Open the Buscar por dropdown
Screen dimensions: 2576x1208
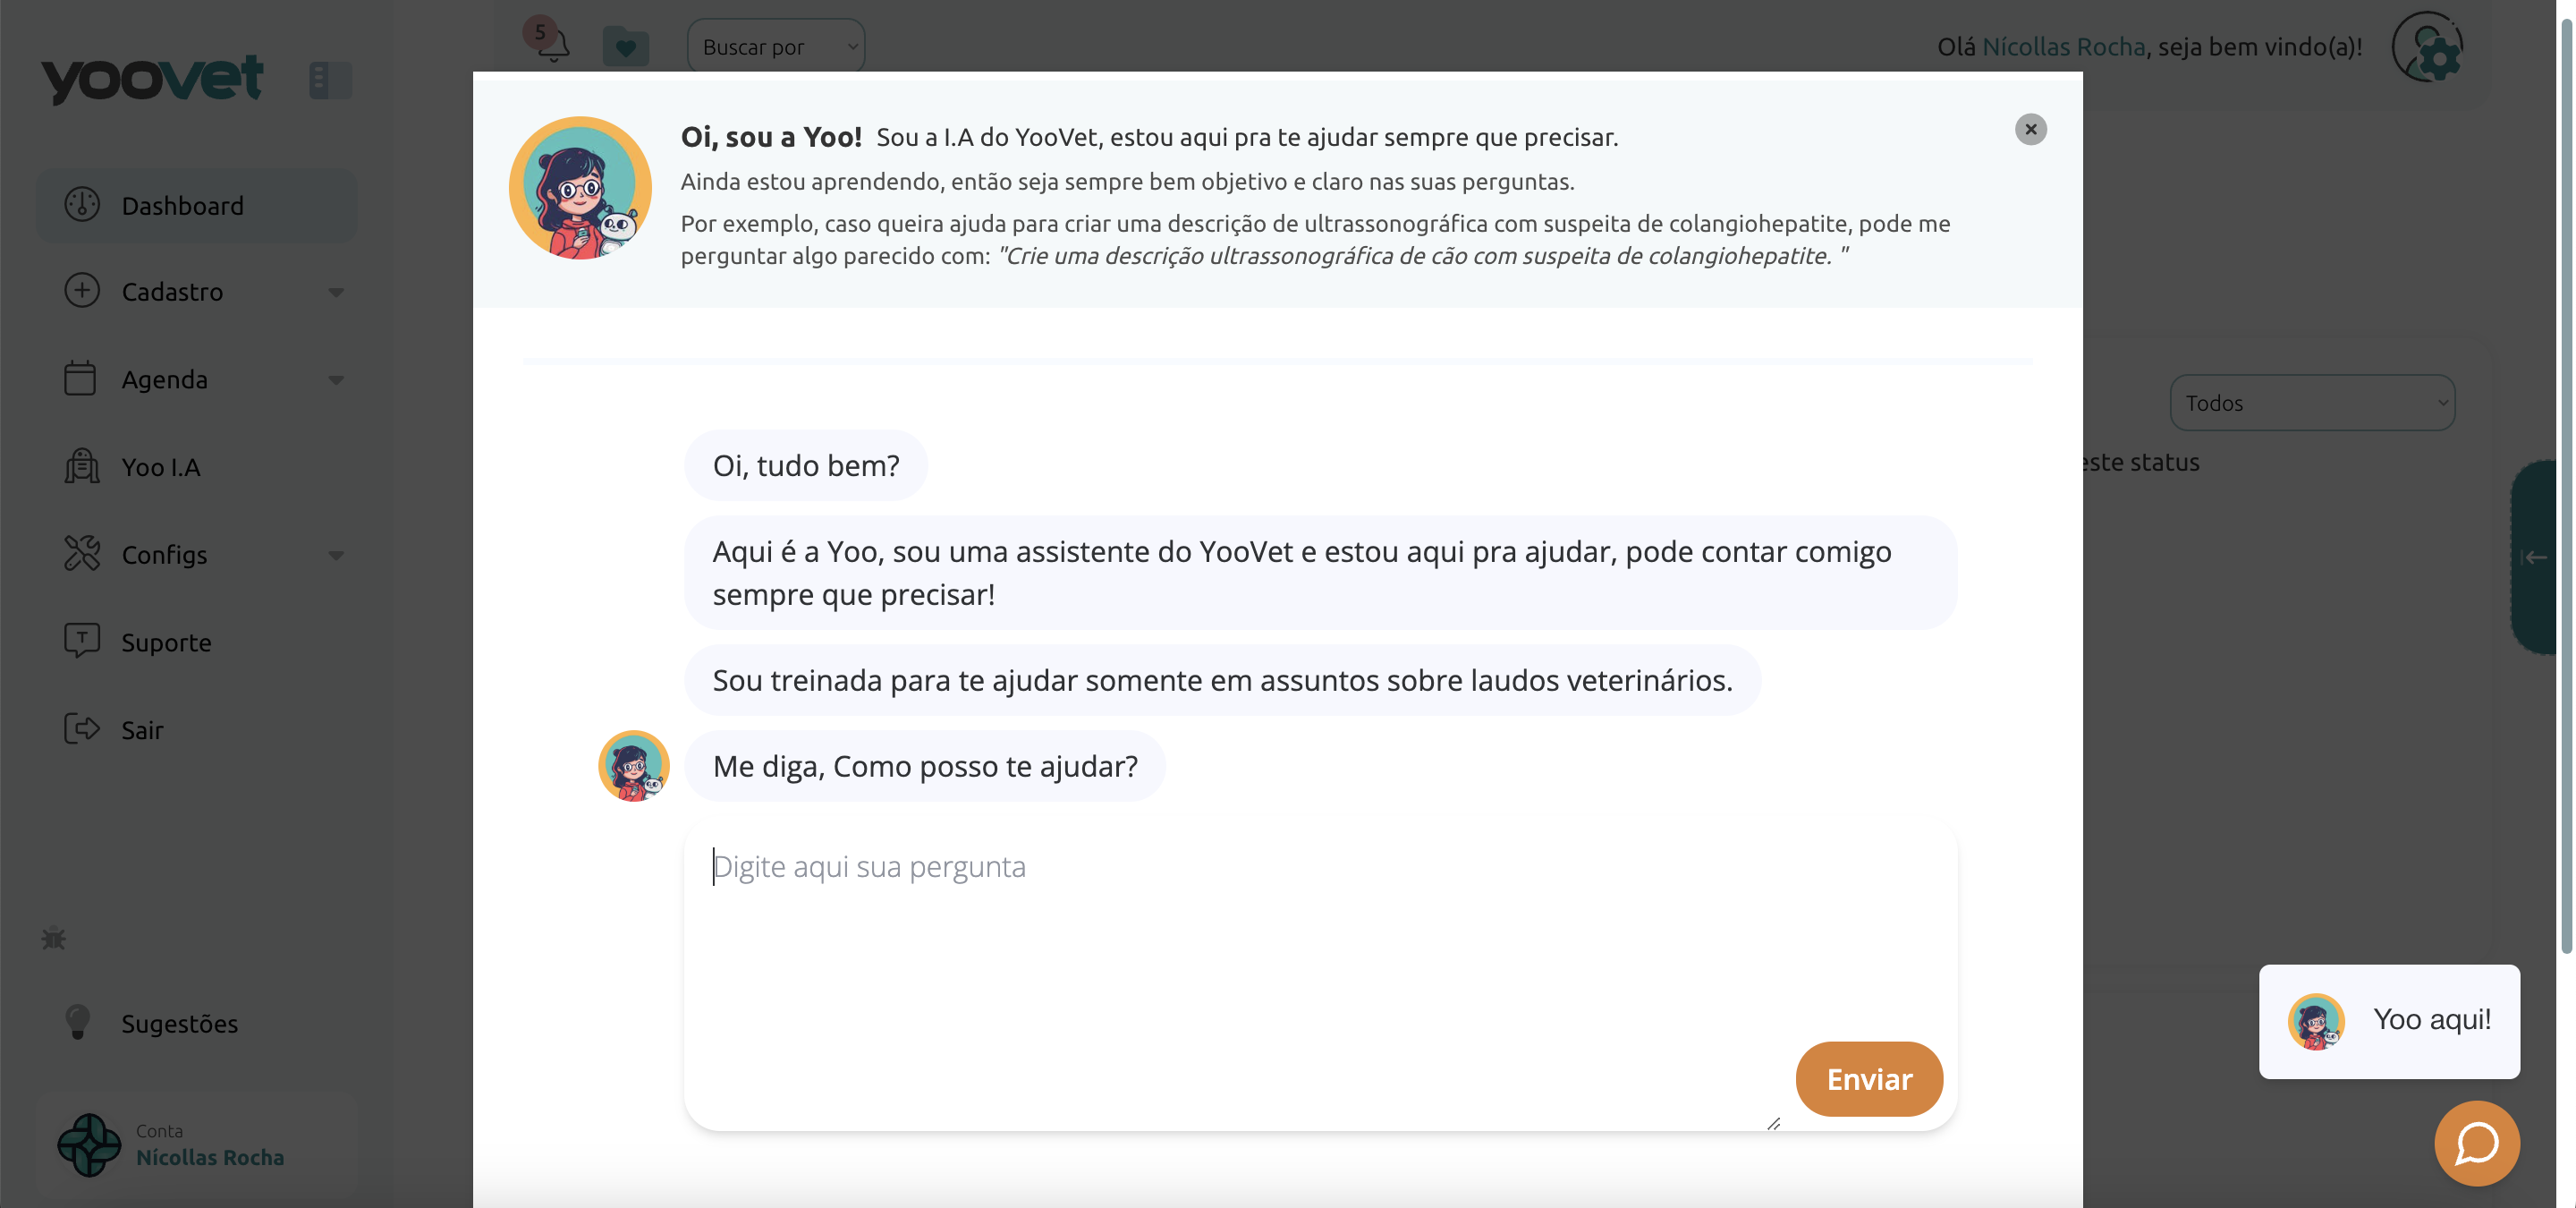click(776, 47)
